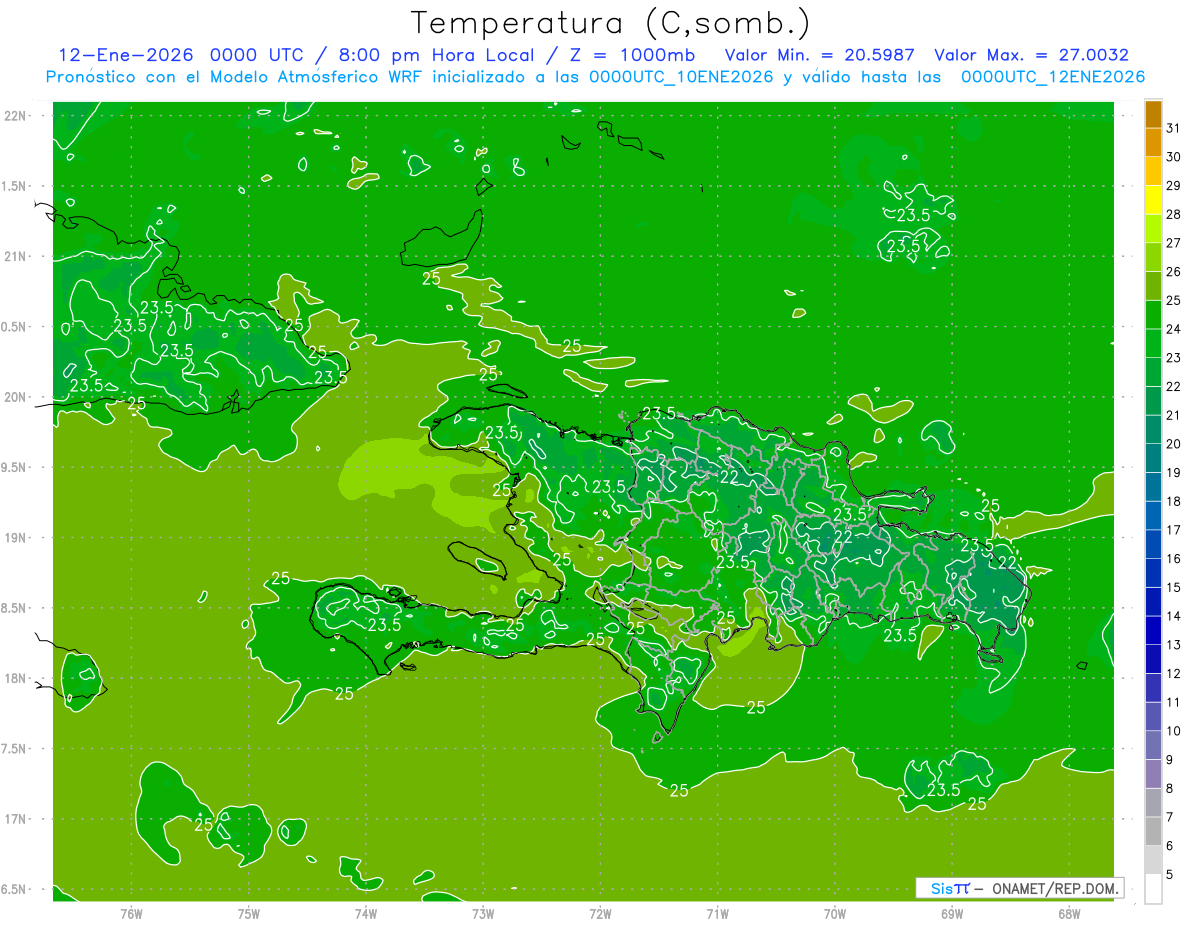Click the amber swatch between 29 and 30
This screenshot has width=1200, height=927.
pyautogui.click(x=1153, y=171)
